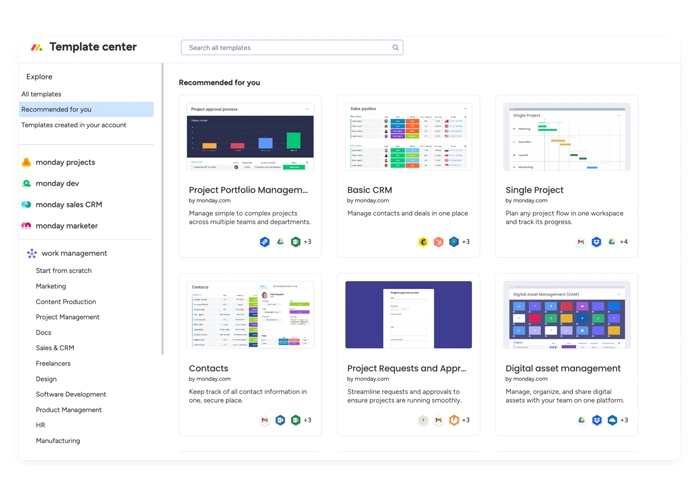Click the blue hexagon icon on Basic CRM card
The width and height of the screenshot is (700, 497).
[x=454, y=242]
